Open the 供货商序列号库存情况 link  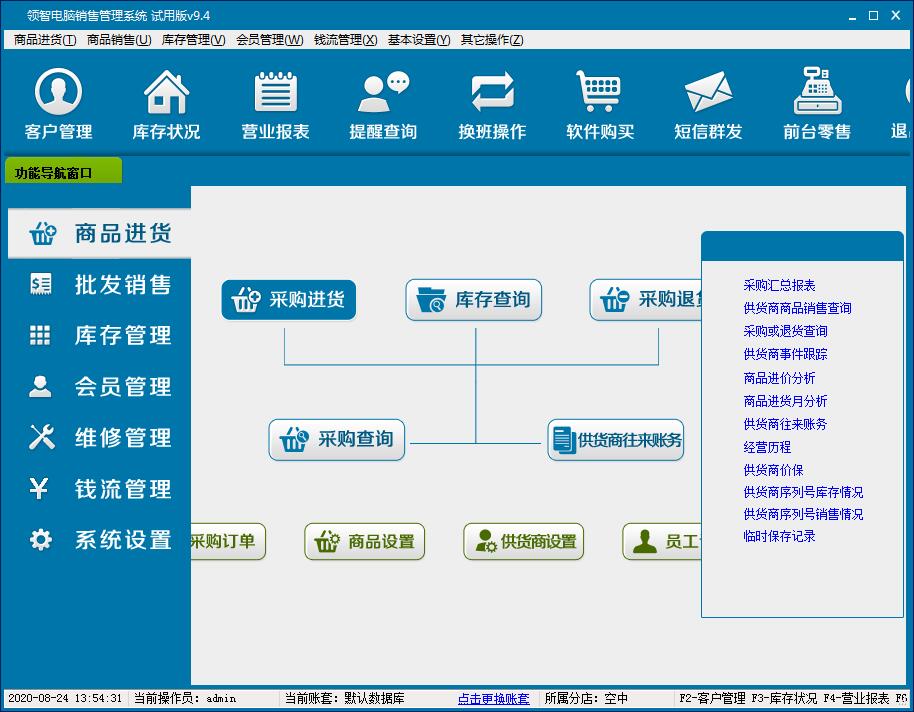point(803,492)
